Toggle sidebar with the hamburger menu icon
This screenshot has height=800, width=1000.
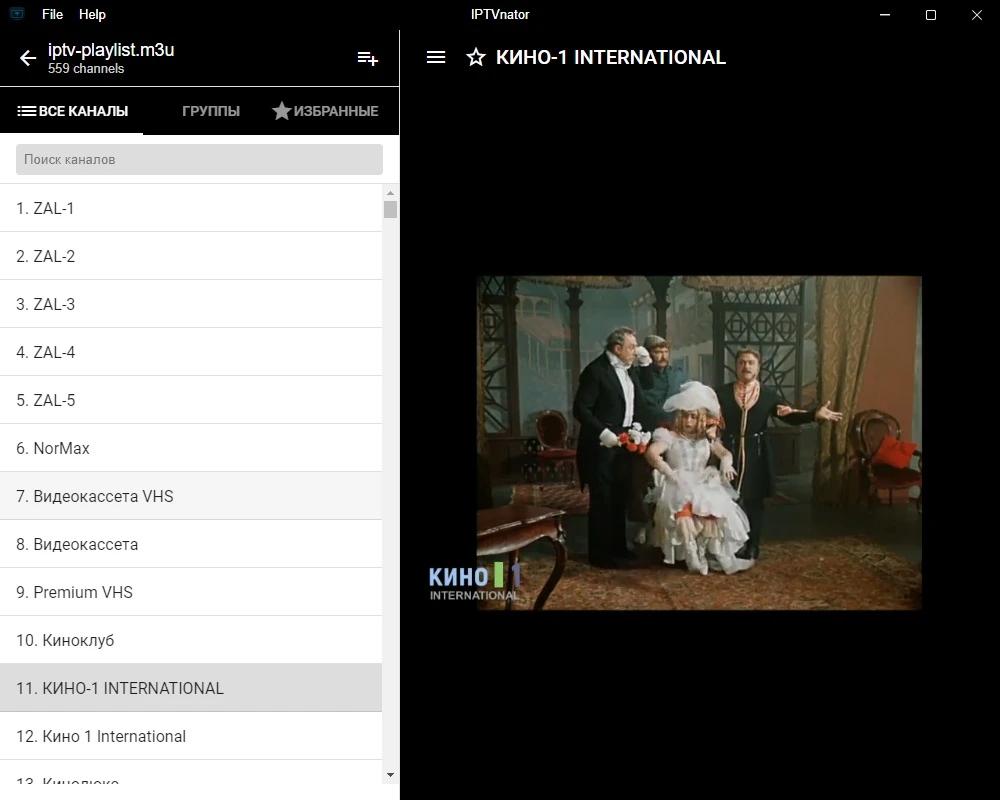(x=436, y=57)
